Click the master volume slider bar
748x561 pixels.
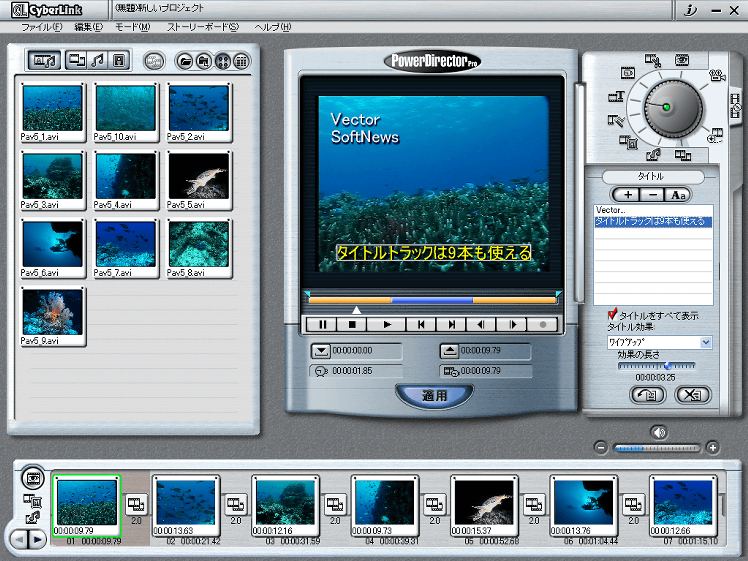(657, 448)
